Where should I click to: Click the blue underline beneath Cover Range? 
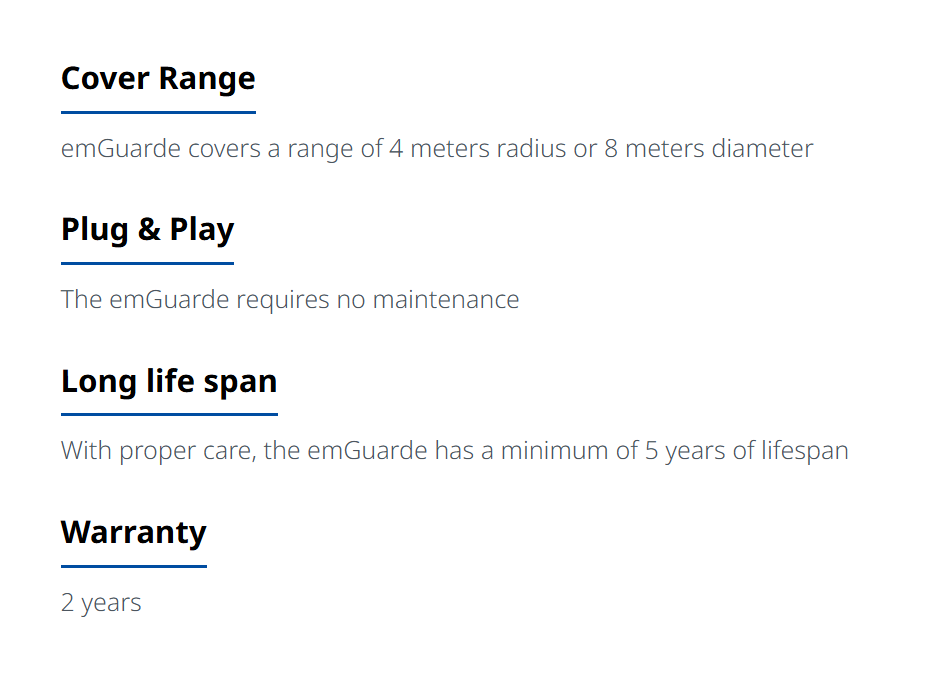click(x=158, y=112)
